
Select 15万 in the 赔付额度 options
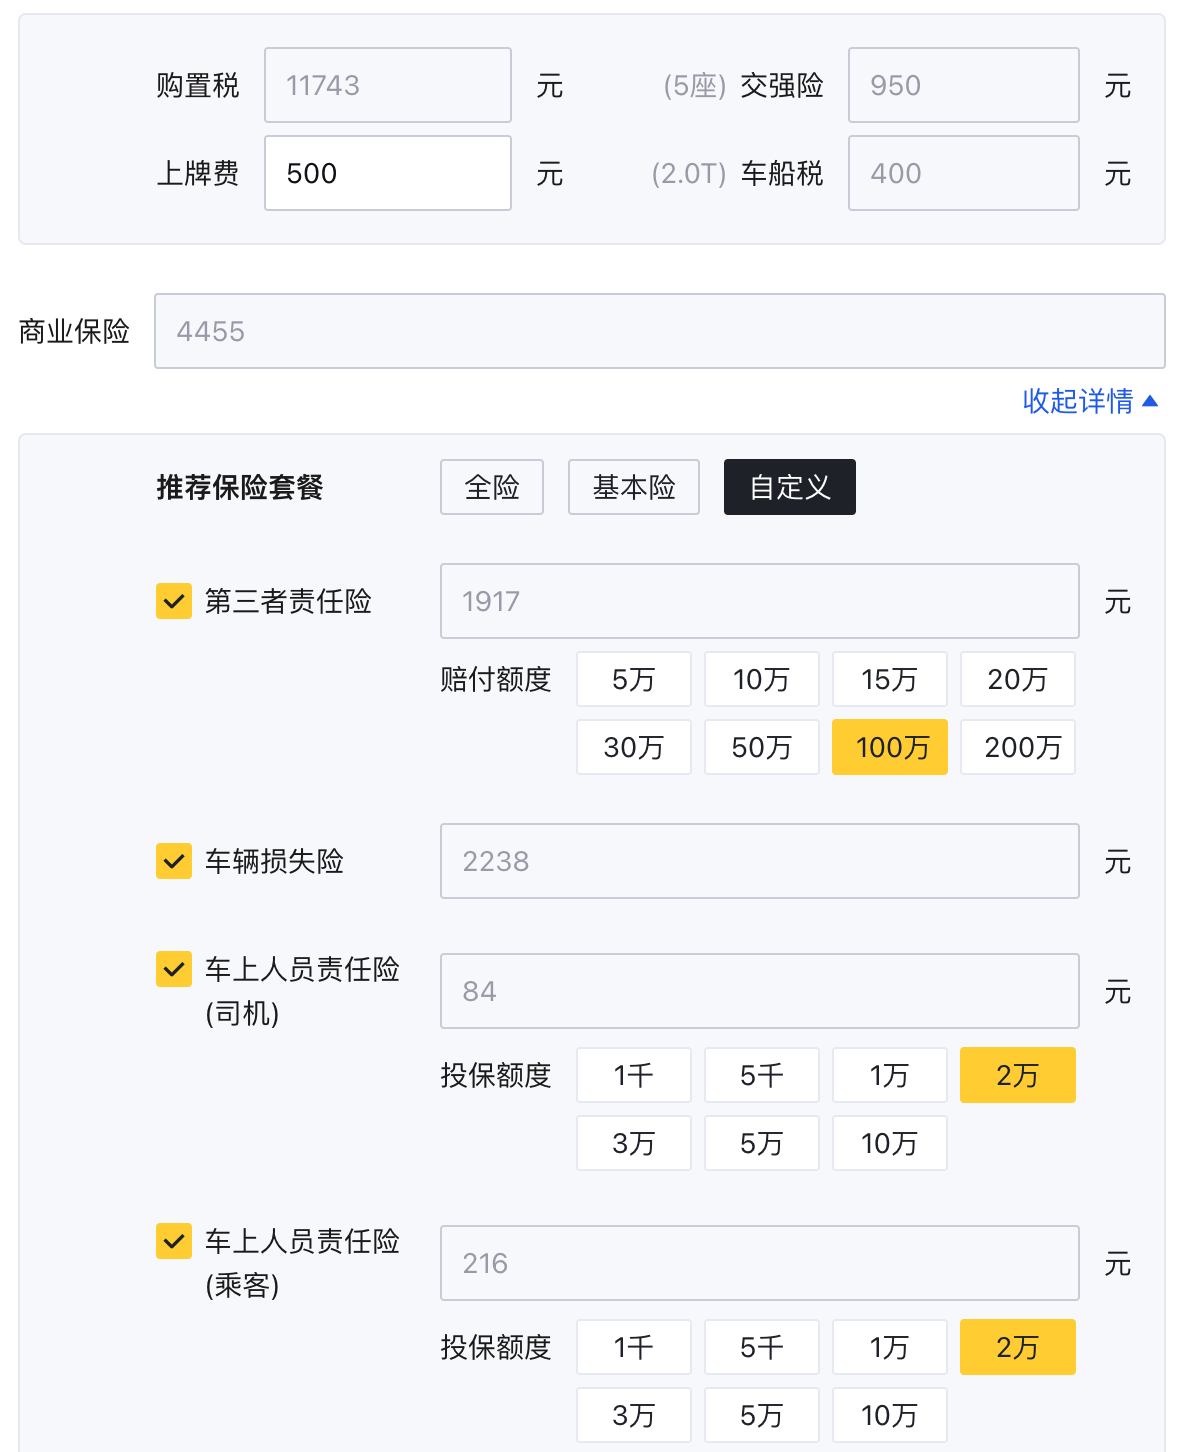tap(890, 679)
